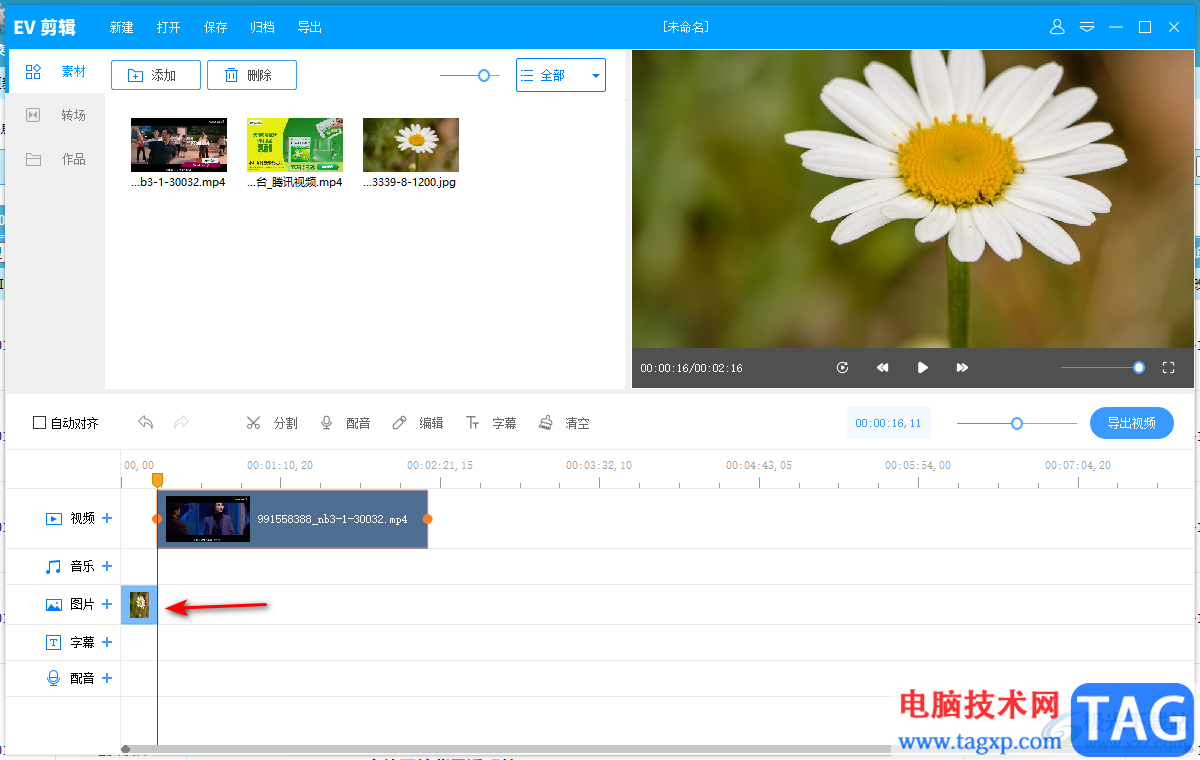Click the redo arrow icon

[181, 423]
